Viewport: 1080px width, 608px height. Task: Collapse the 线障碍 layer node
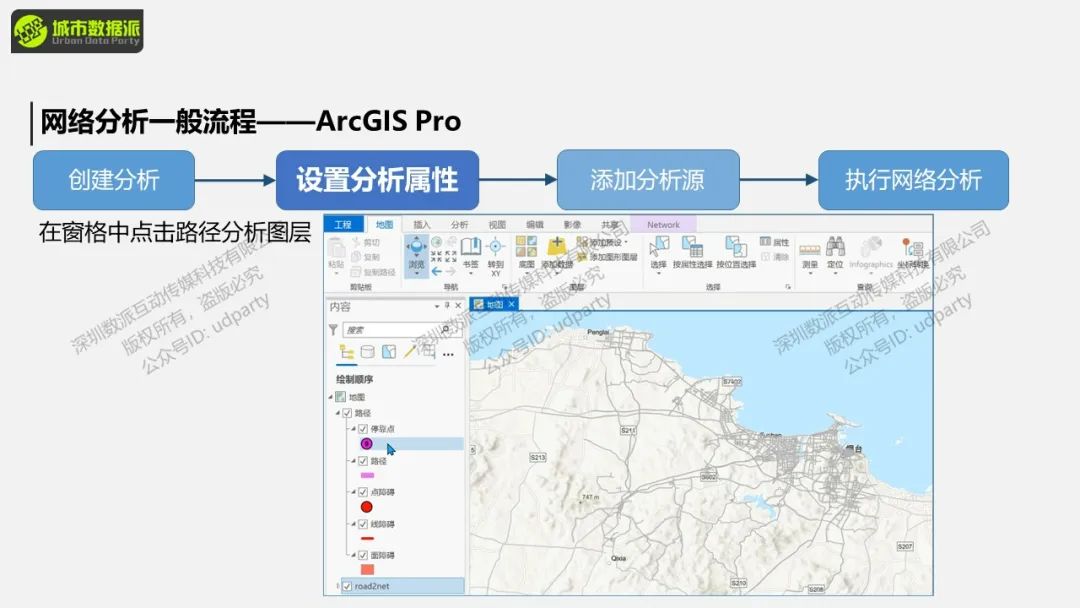(x=354, y=524)
